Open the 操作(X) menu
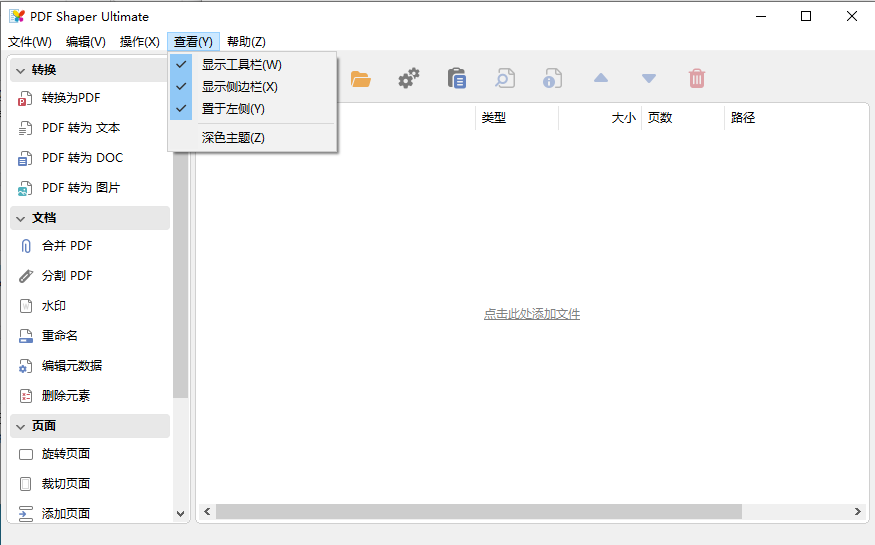This screenshot has height=545, width=875. point(140,42)
